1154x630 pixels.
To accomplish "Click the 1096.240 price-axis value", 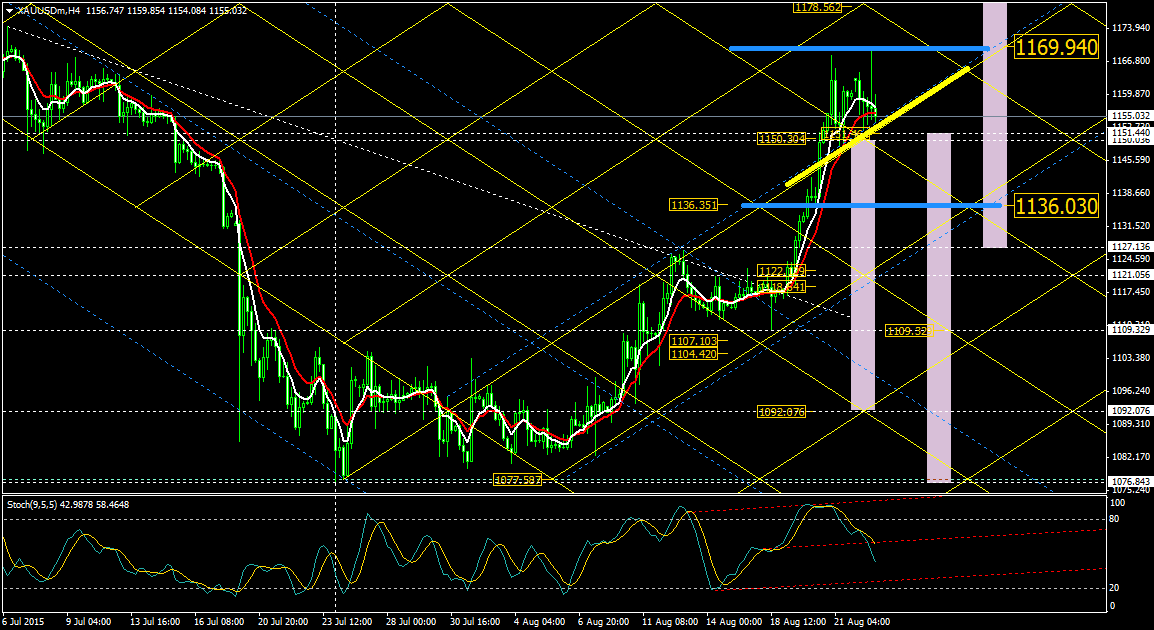I will [1130, 391].
